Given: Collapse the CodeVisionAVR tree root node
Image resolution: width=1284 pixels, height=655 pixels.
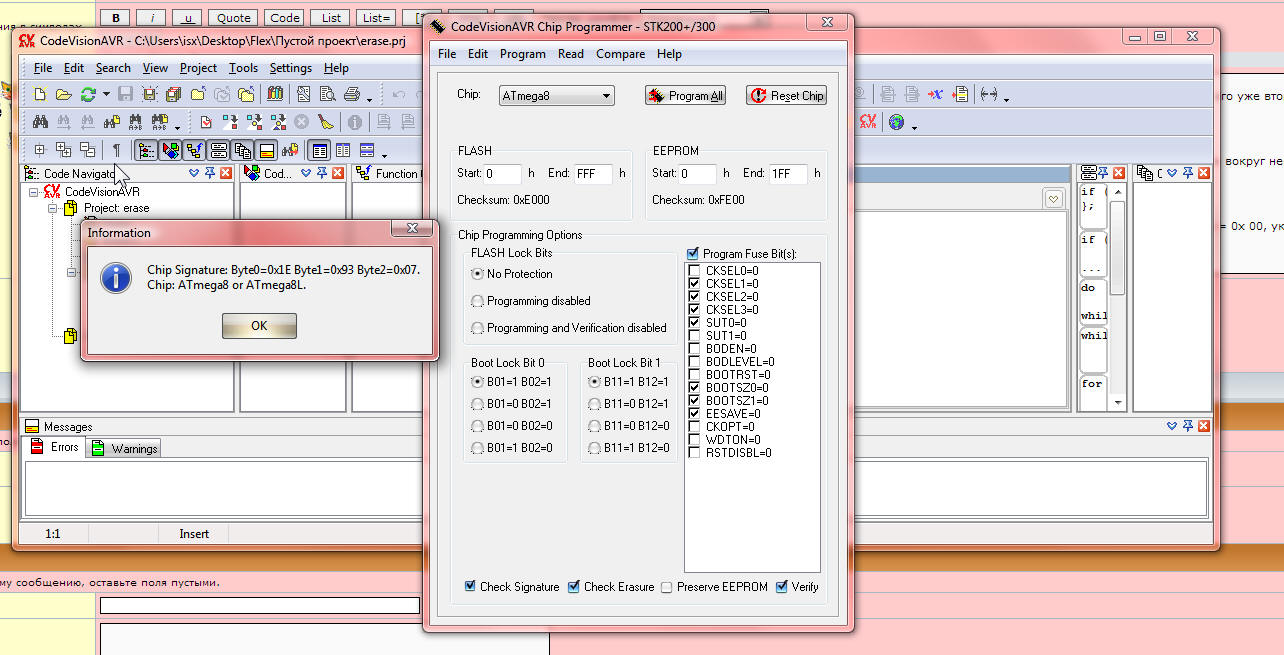Looking at the screenshot, I should (x=34, y=192).
